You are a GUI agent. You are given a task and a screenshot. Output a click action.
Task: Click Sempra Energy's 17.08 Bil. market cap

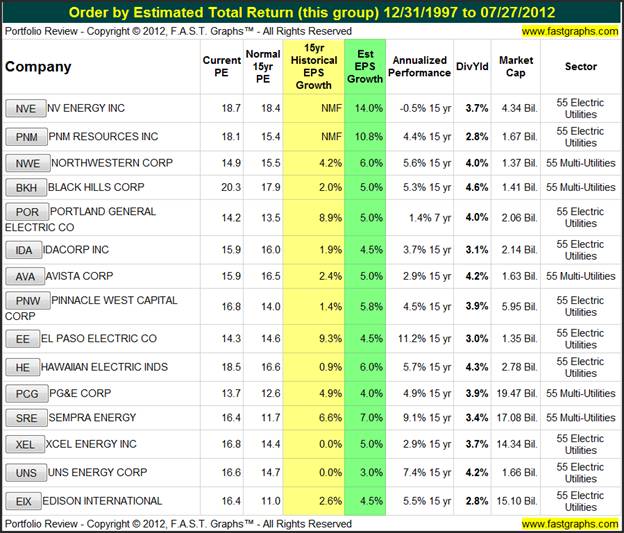pyautogui.click(x=517, y=418)
